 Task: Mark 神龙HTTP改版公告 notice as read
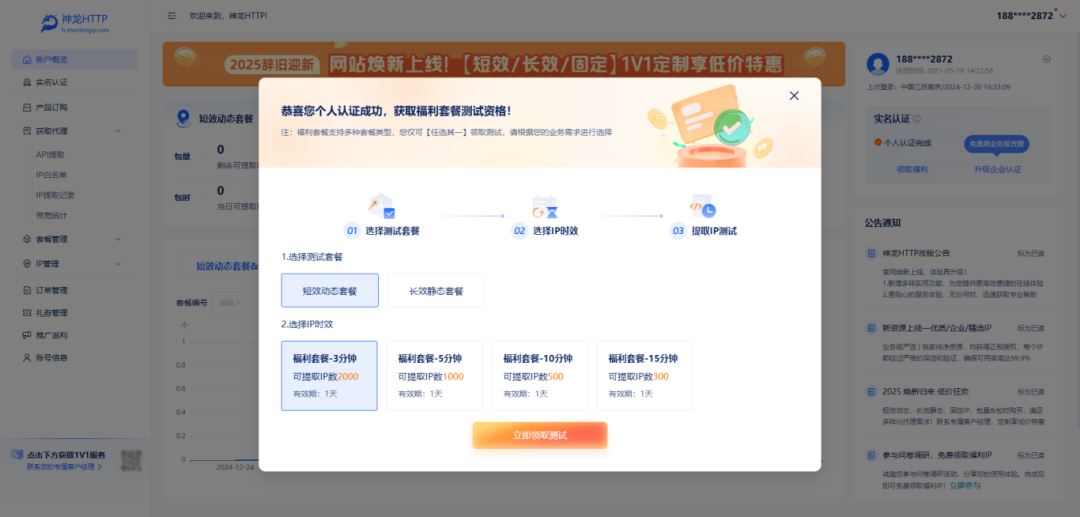(1031, 253)
